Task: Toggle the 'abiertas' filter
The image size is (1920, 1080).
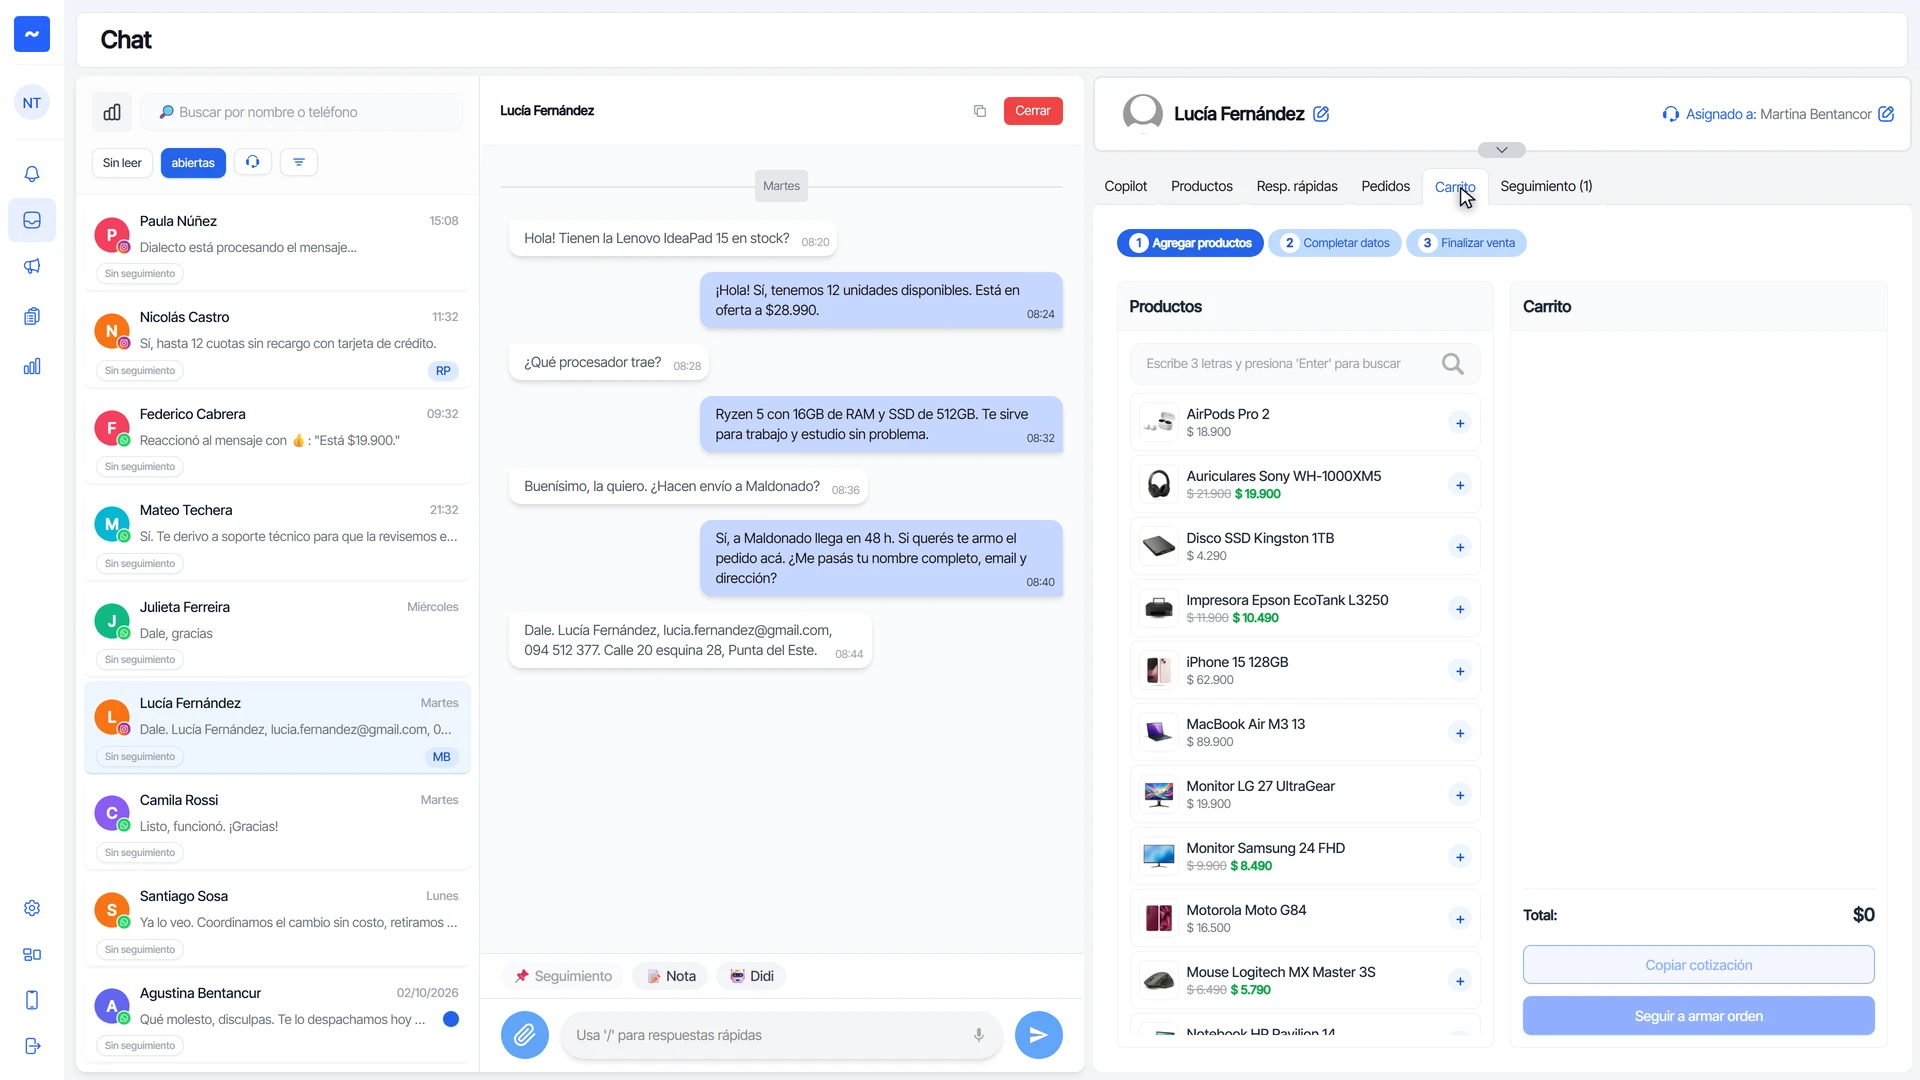Action: 193,163
